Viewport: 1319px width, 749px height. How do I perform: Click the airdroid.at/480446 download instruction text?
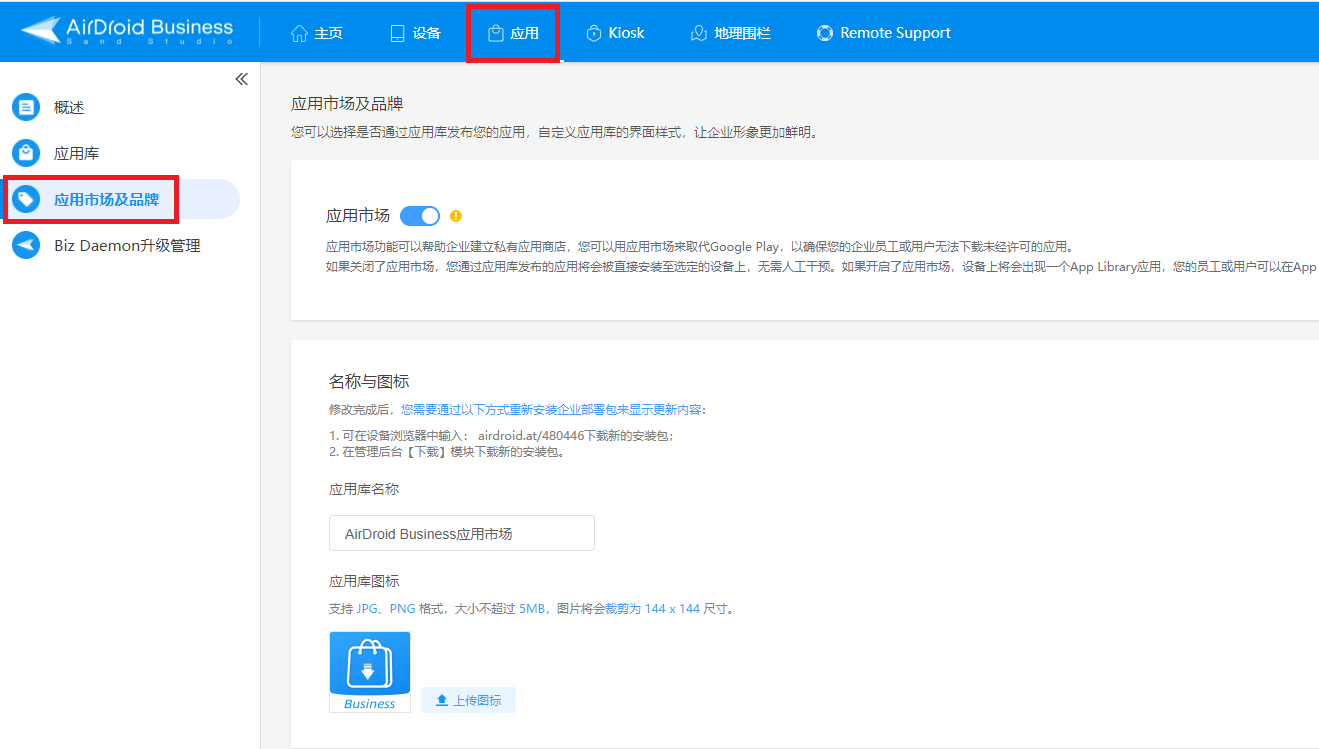[x=502, y=436]
